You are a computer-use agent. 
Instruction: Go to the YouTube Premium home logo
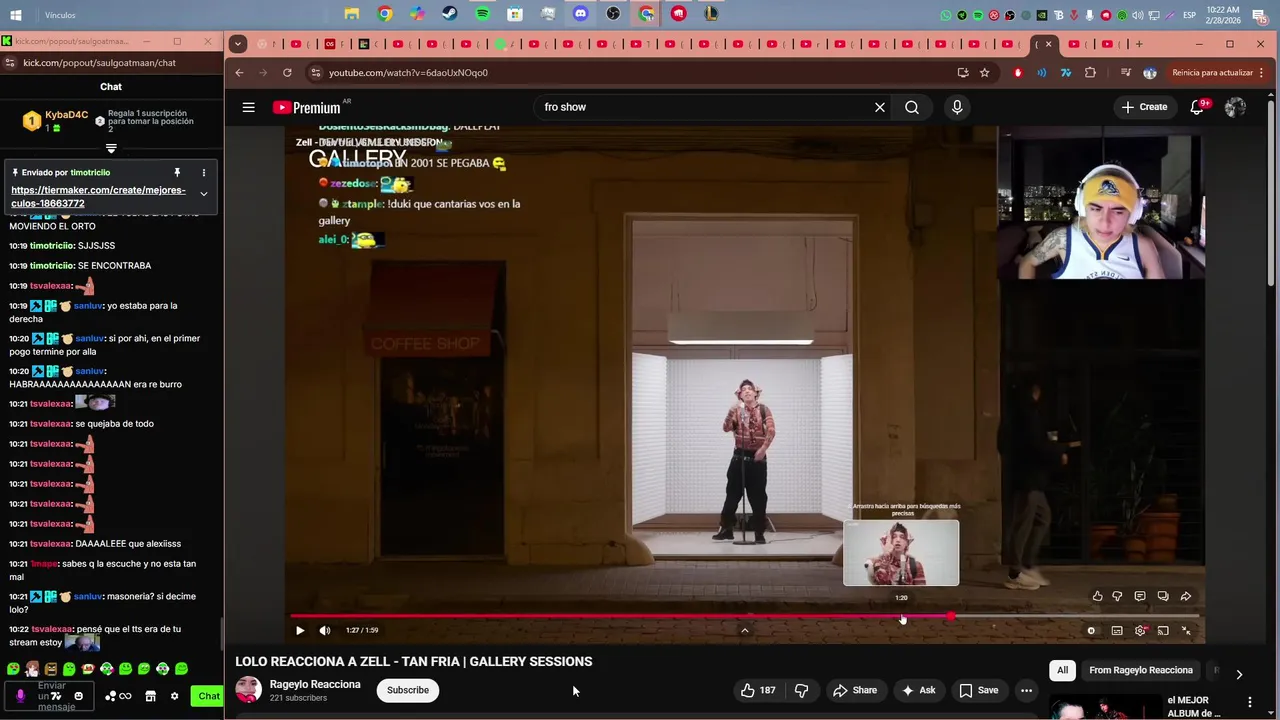(x=307, y=107)
